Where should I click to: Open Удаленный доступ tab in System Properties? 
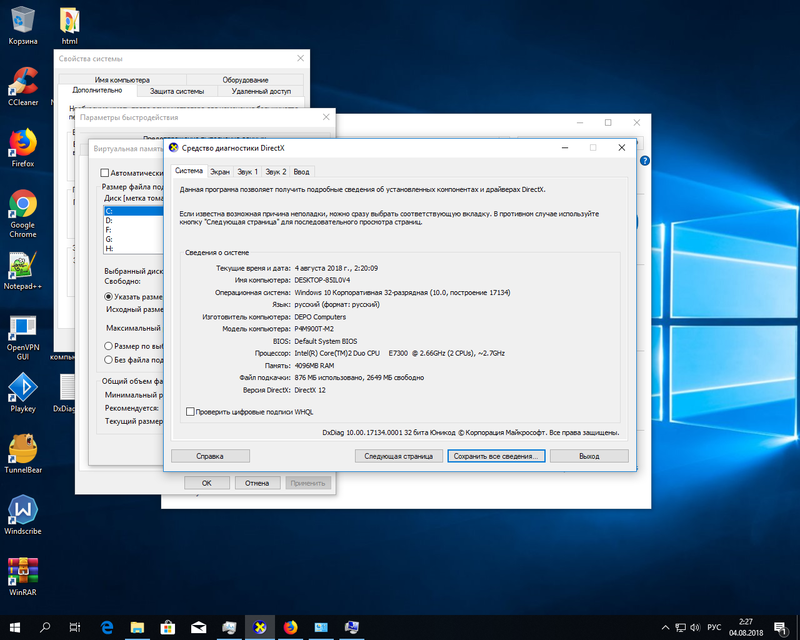261,91
